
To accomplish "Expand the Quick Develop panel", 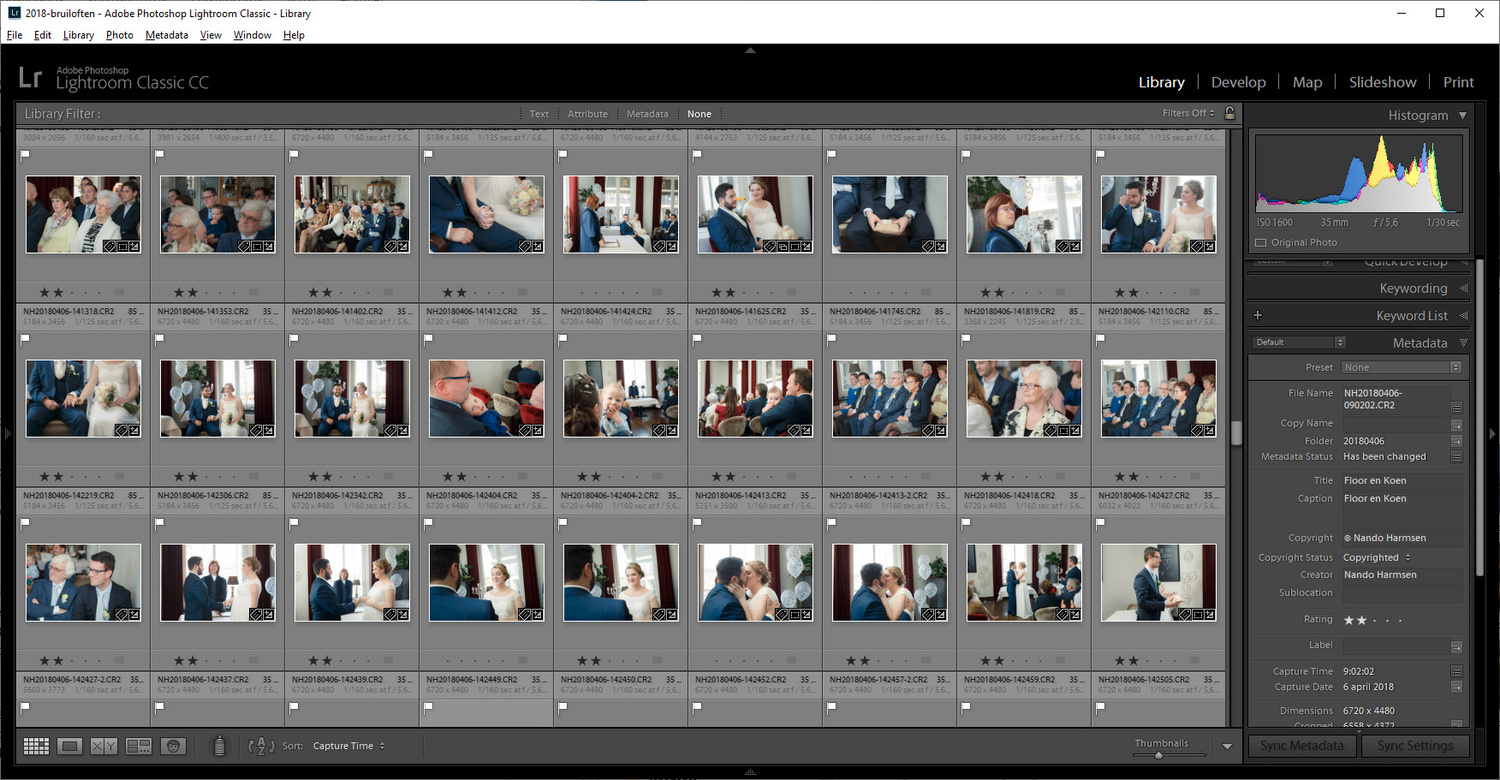I will pyautogui.click(x=1463, y=262).
